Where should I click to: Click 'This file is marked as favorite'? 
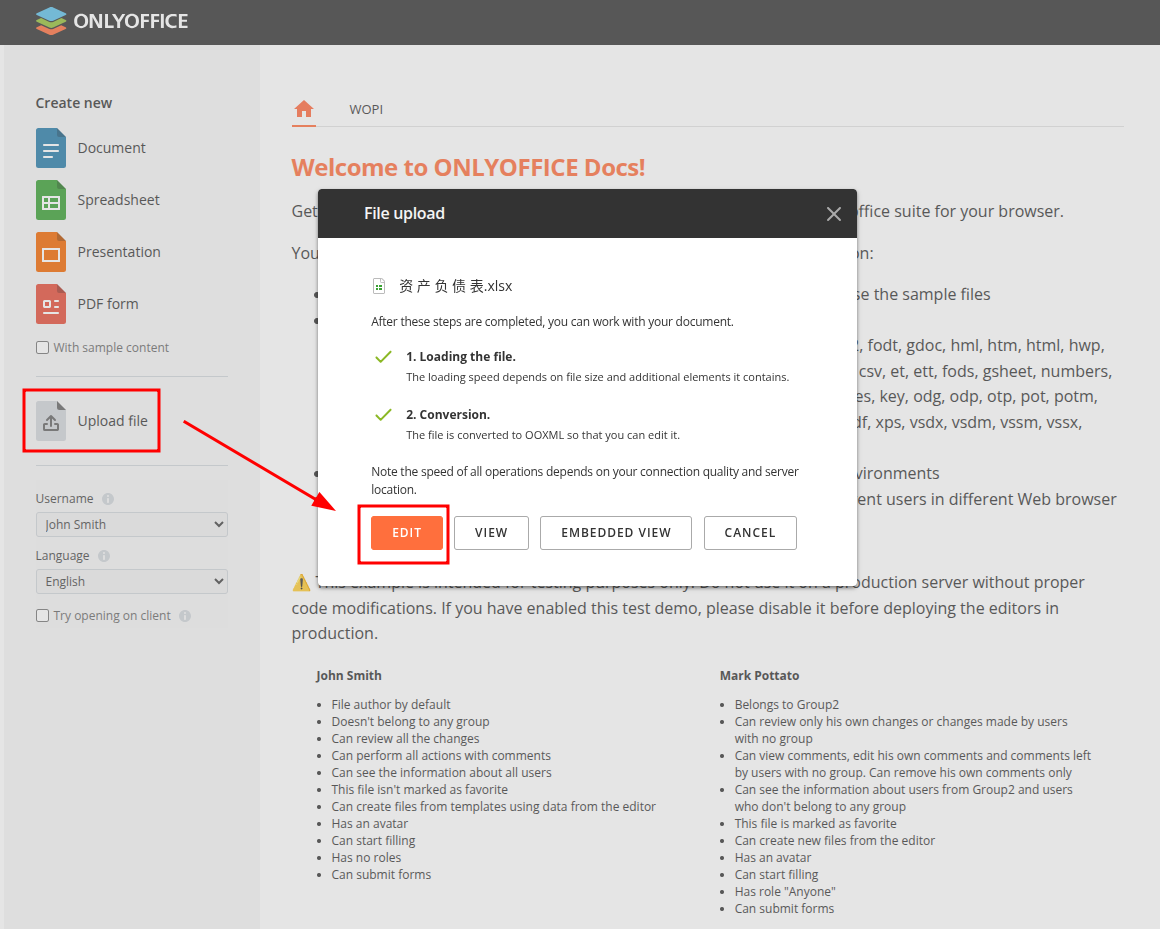pyautogui.click(x=815, y=824)
